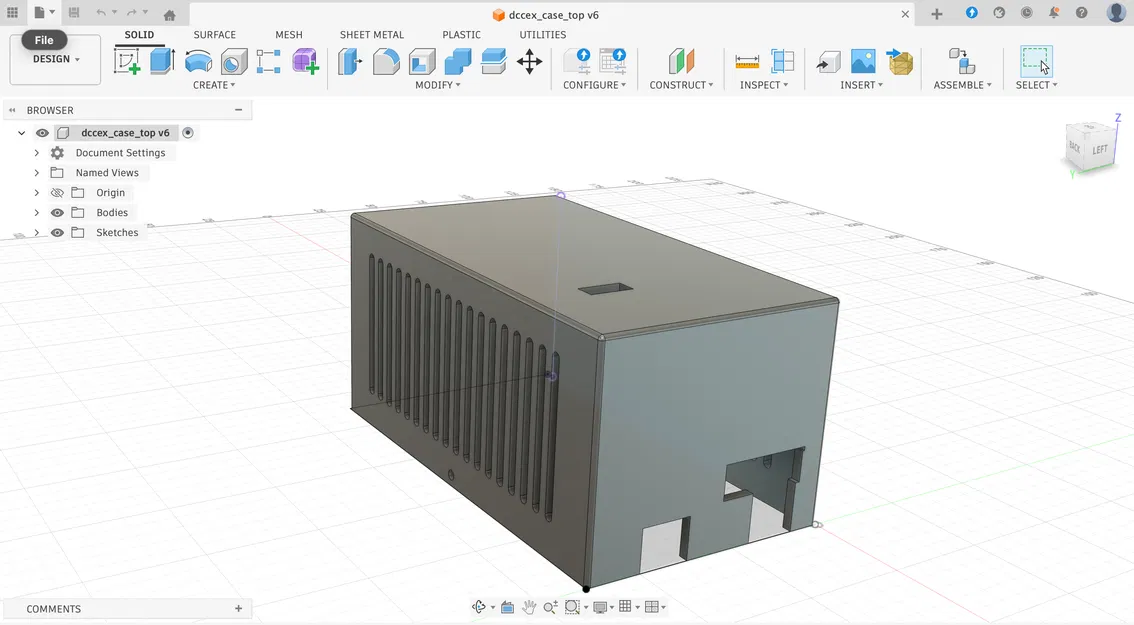Expand the Document Settings tree item
The image size is (1134, 625).
37,152
